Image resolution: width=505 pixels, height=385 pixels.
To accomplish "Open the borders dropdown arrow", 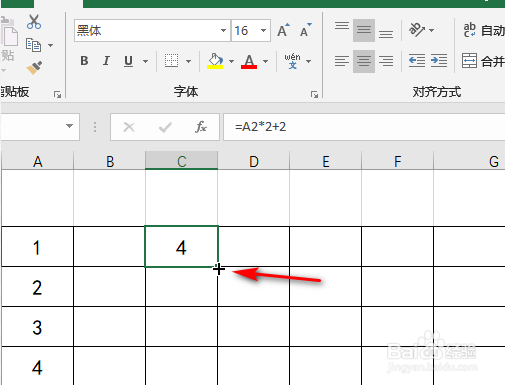I will (x=188, y=61).
